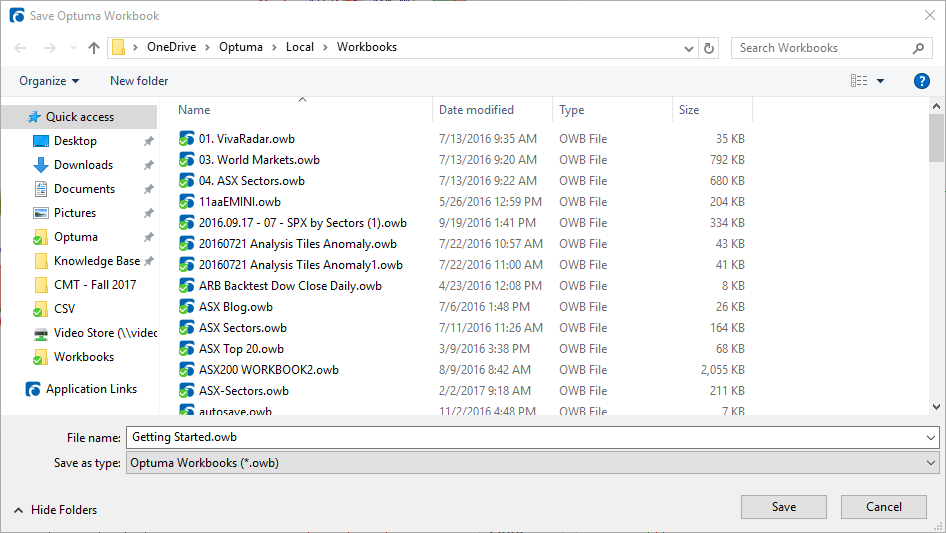Open recent locations dropdown arrow
The height and width of the screenshot is (533, 946).
[73, 48]
